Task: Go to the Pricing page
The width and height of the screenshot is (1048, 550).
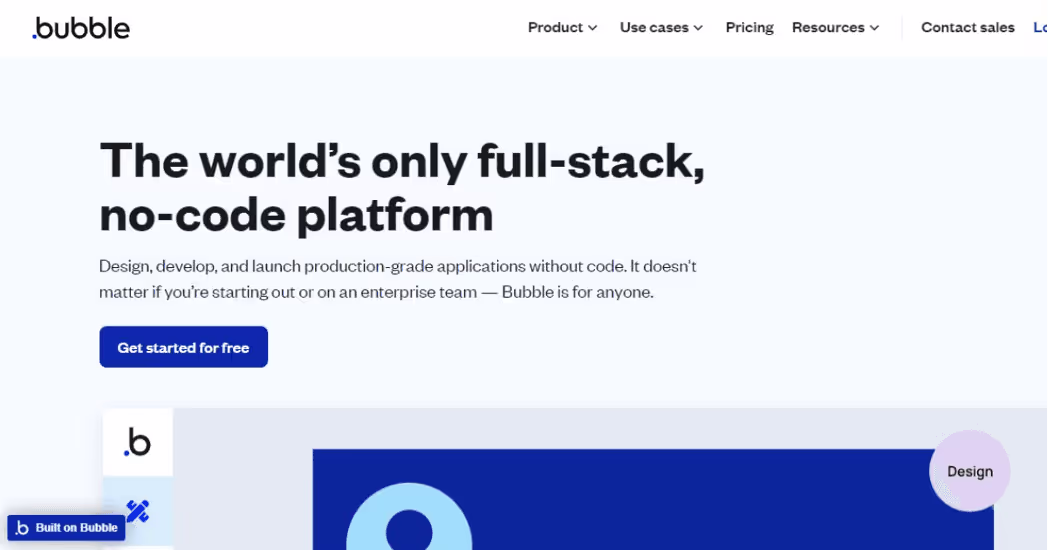Action: (x=749, y=27)
